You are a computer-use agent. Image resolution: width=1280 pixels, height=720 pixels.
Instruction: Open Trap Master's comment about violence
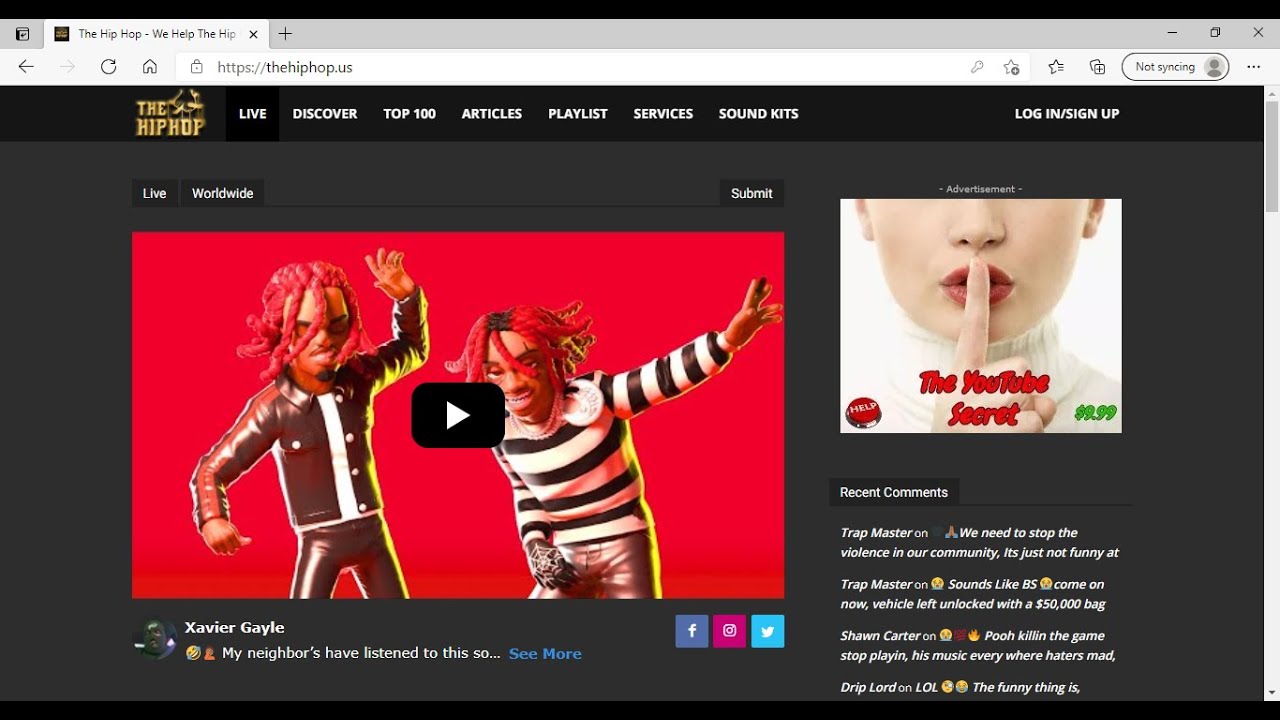pyautogui.click(x=980, y=543)
